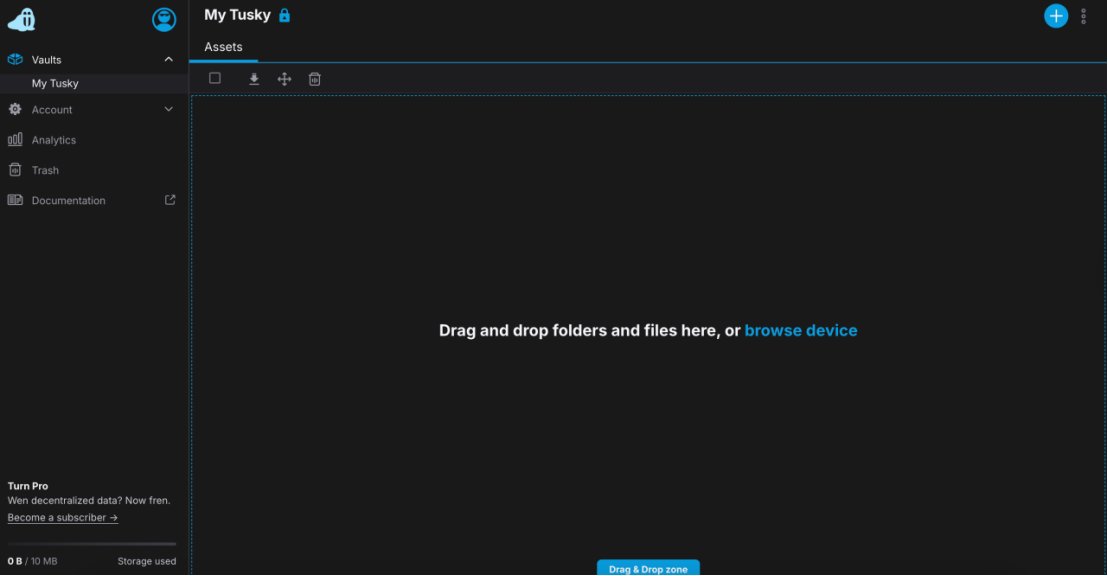Click the Documentation book icon
The image size is (1108, 576).
pos(15,200)
